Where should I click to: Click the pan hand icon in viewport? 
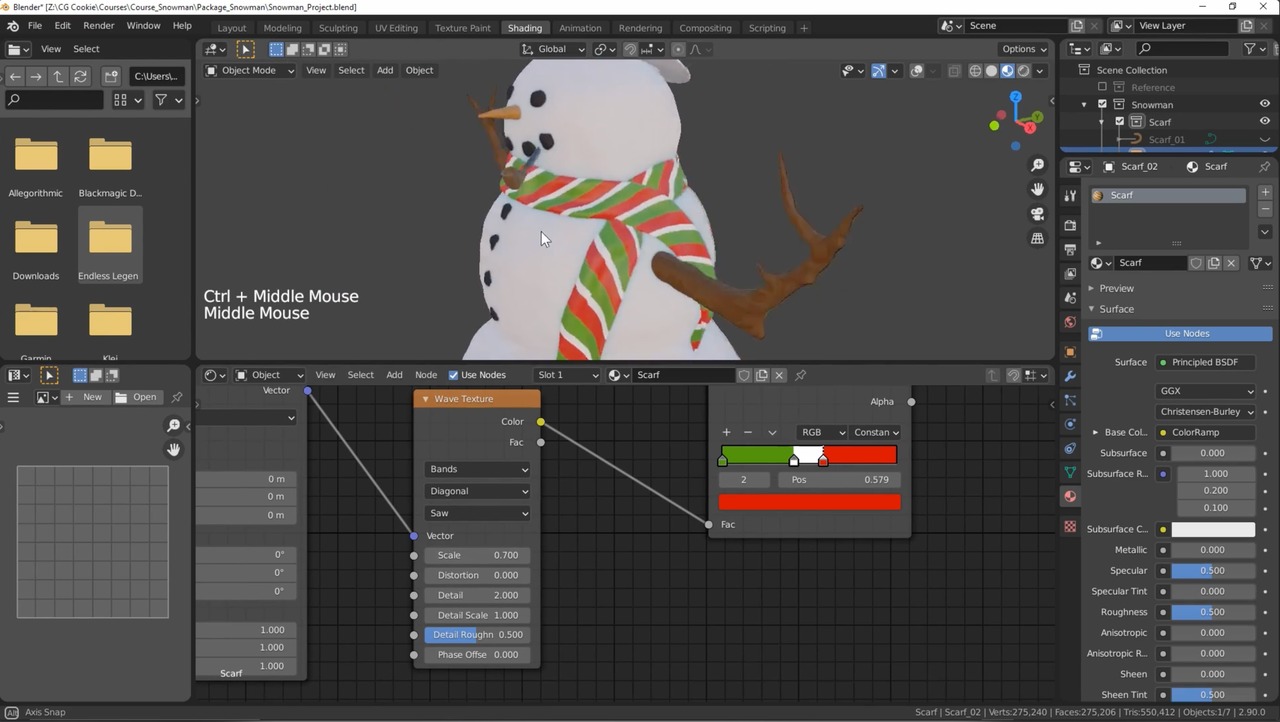click(1037, 190)
